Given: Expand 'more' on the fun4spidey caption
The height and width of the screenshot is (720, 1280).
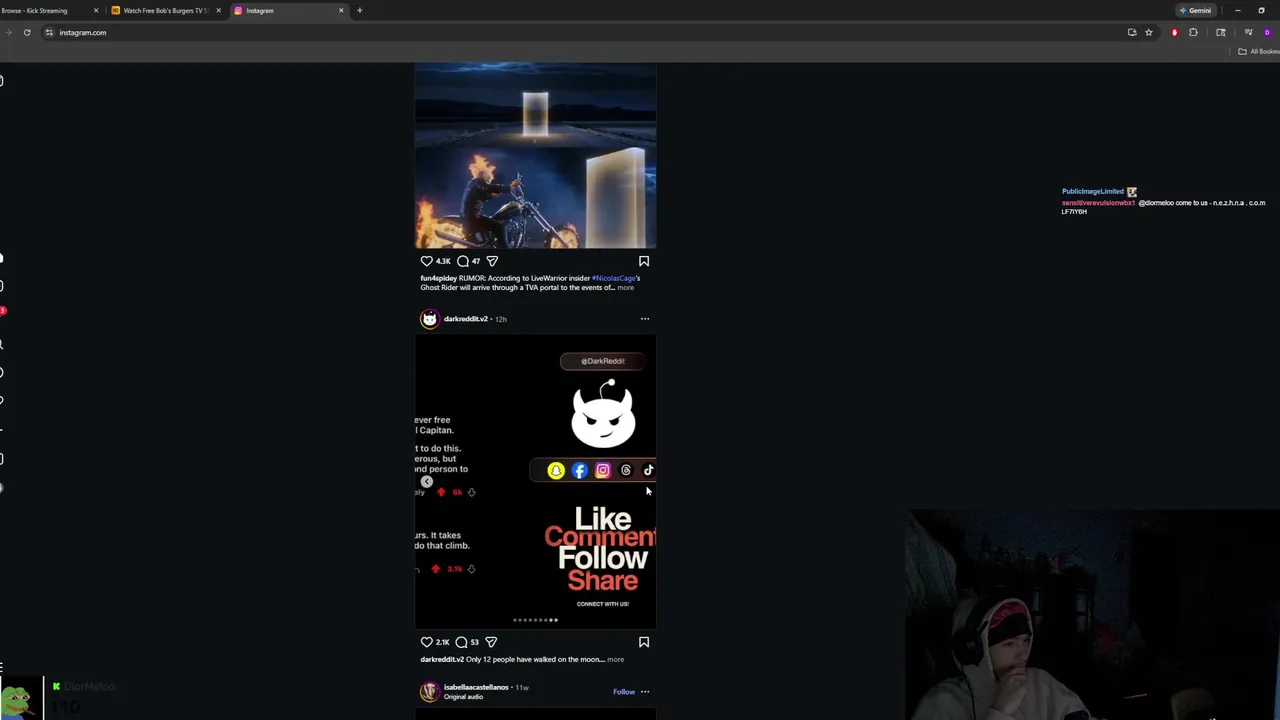Looking at the screenshot, I should coord(625,288).
